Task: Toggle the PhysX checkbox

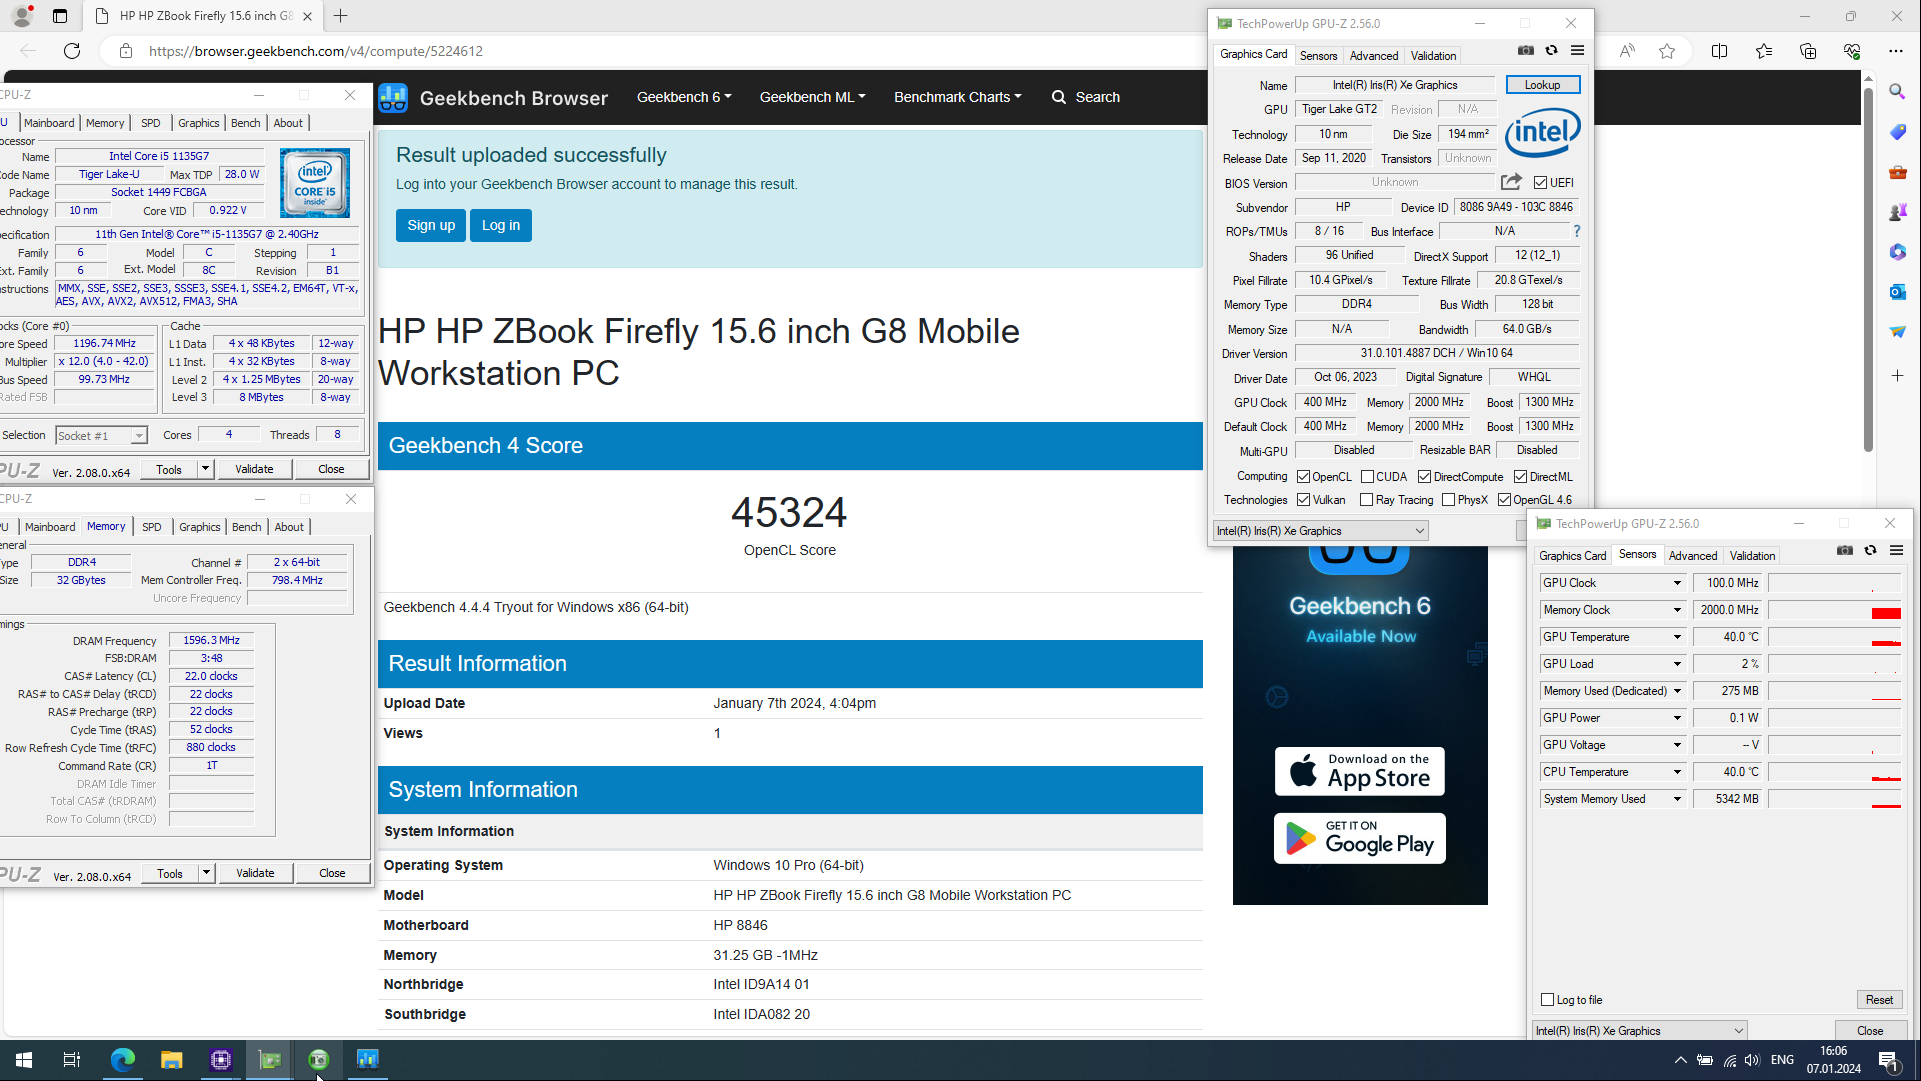Action: (1448, 500)
